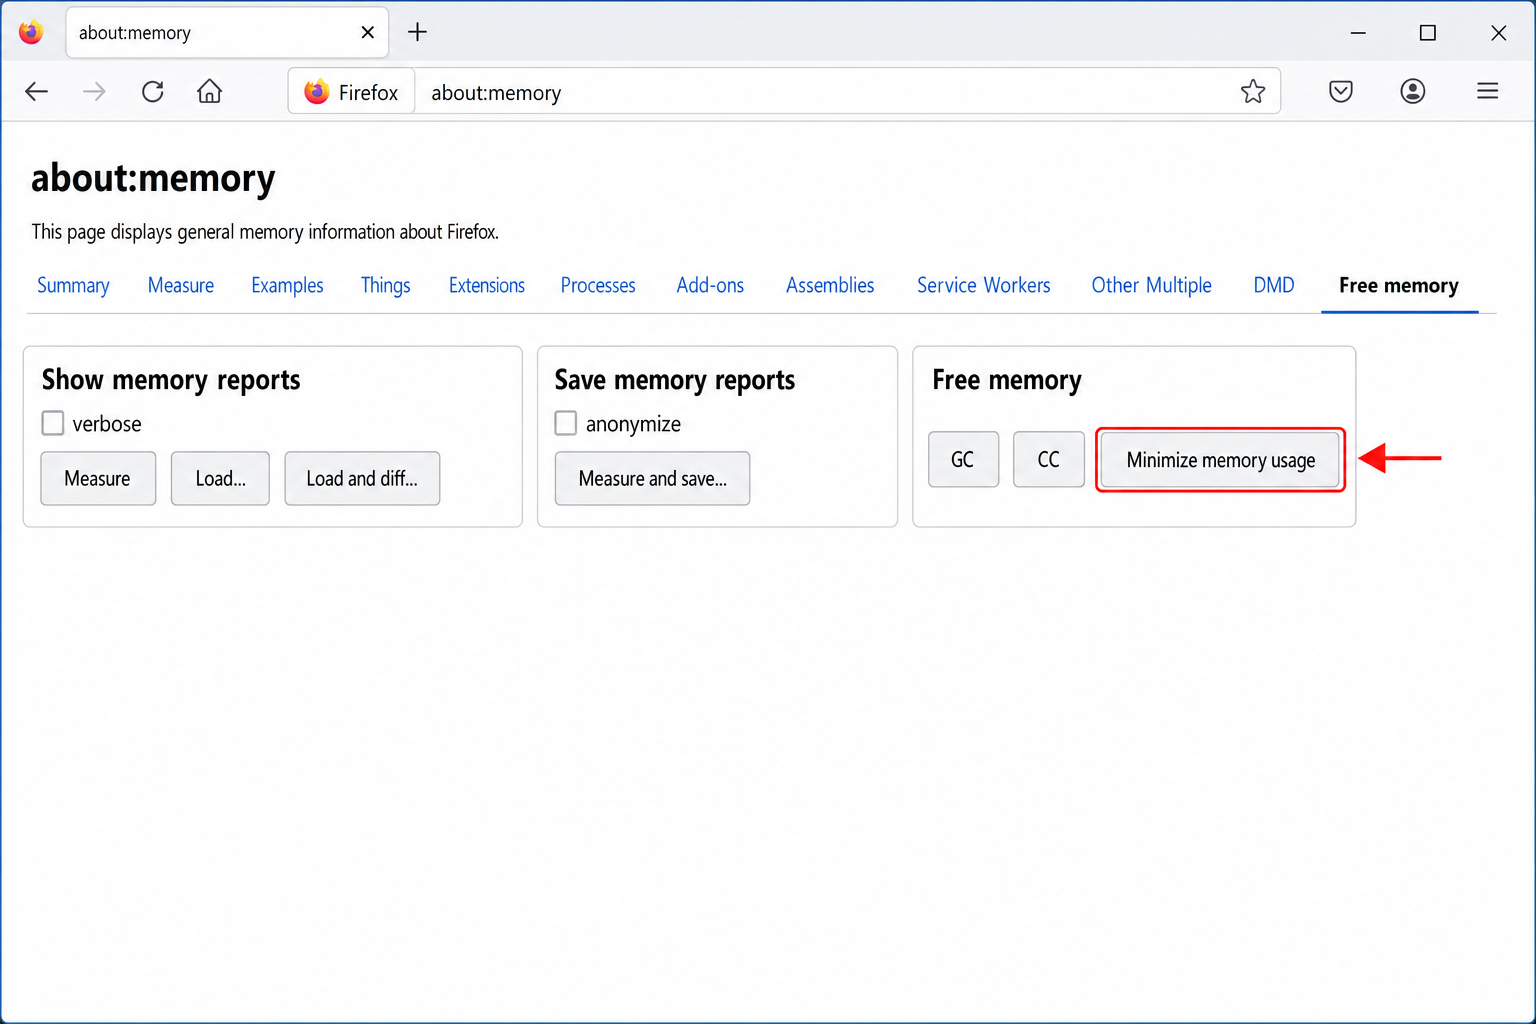The height and width of the screenshot is (1024, 1536).
Task: Click the page description about Firefox memory
Action: 265,232
